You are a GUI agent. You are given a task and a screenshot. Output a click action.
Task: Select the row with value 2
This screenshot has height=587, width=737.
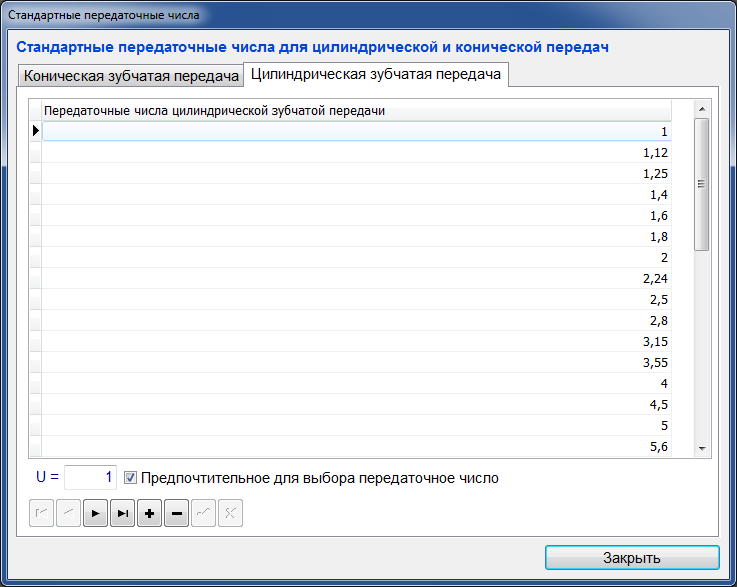356,257
